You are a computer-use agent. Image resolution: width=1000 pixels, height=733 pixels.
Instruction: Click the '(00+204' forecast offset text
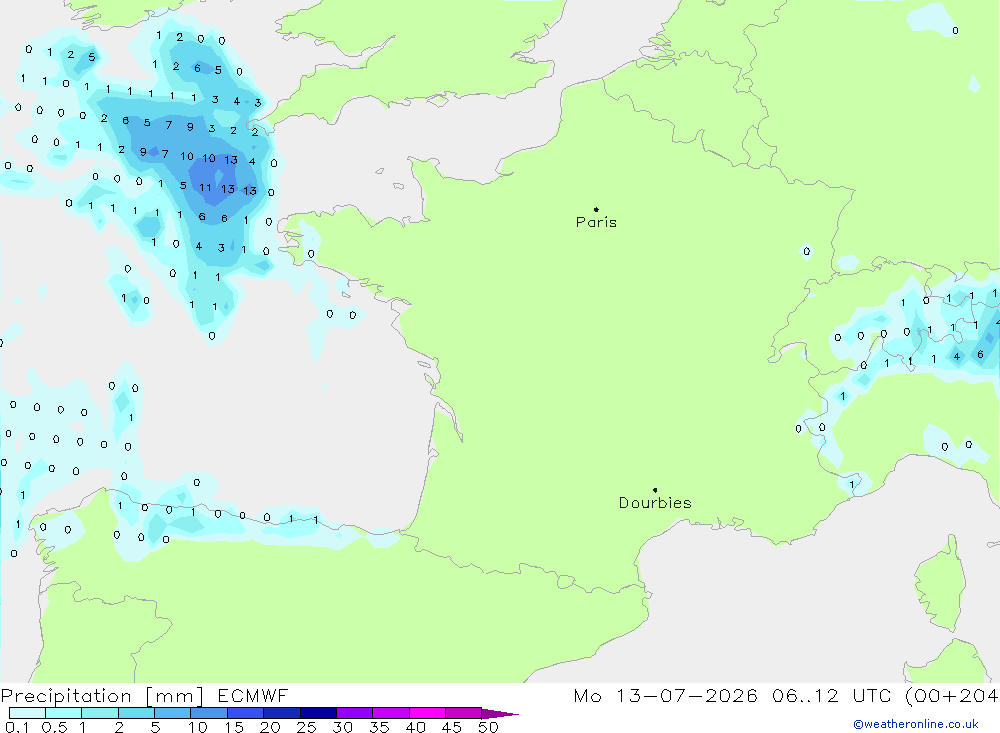point(951,696)
